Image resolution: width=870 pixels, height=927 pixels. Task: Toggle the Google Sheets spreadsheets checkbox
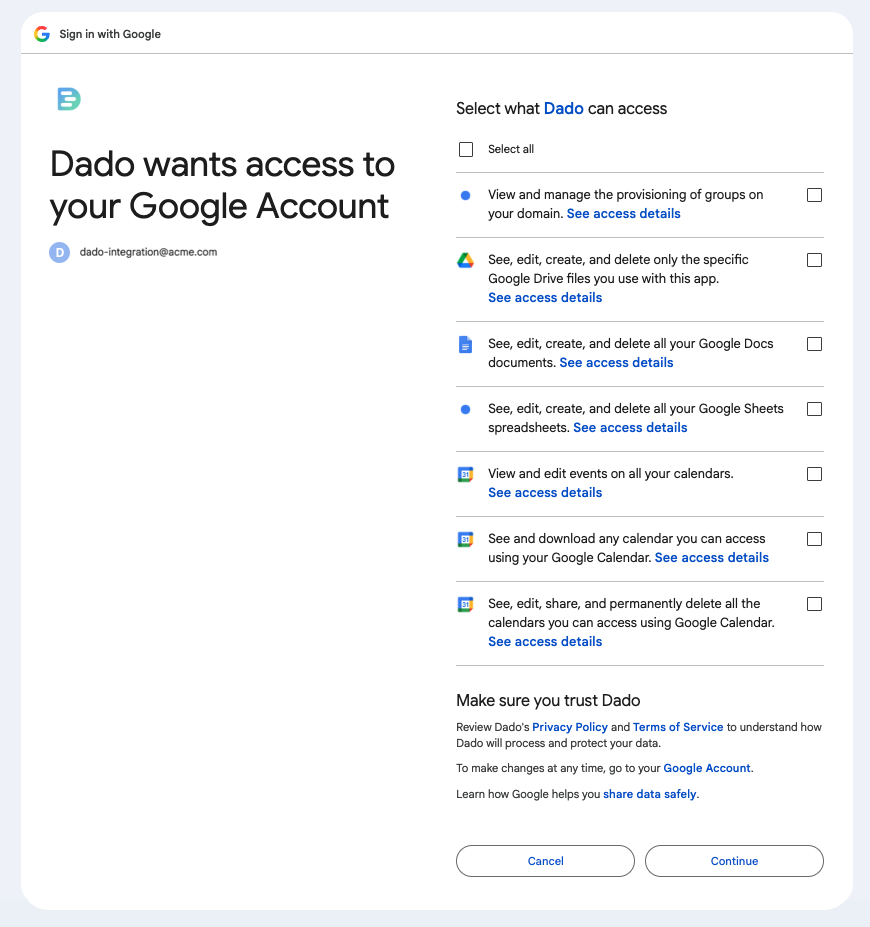click(814, 409)
